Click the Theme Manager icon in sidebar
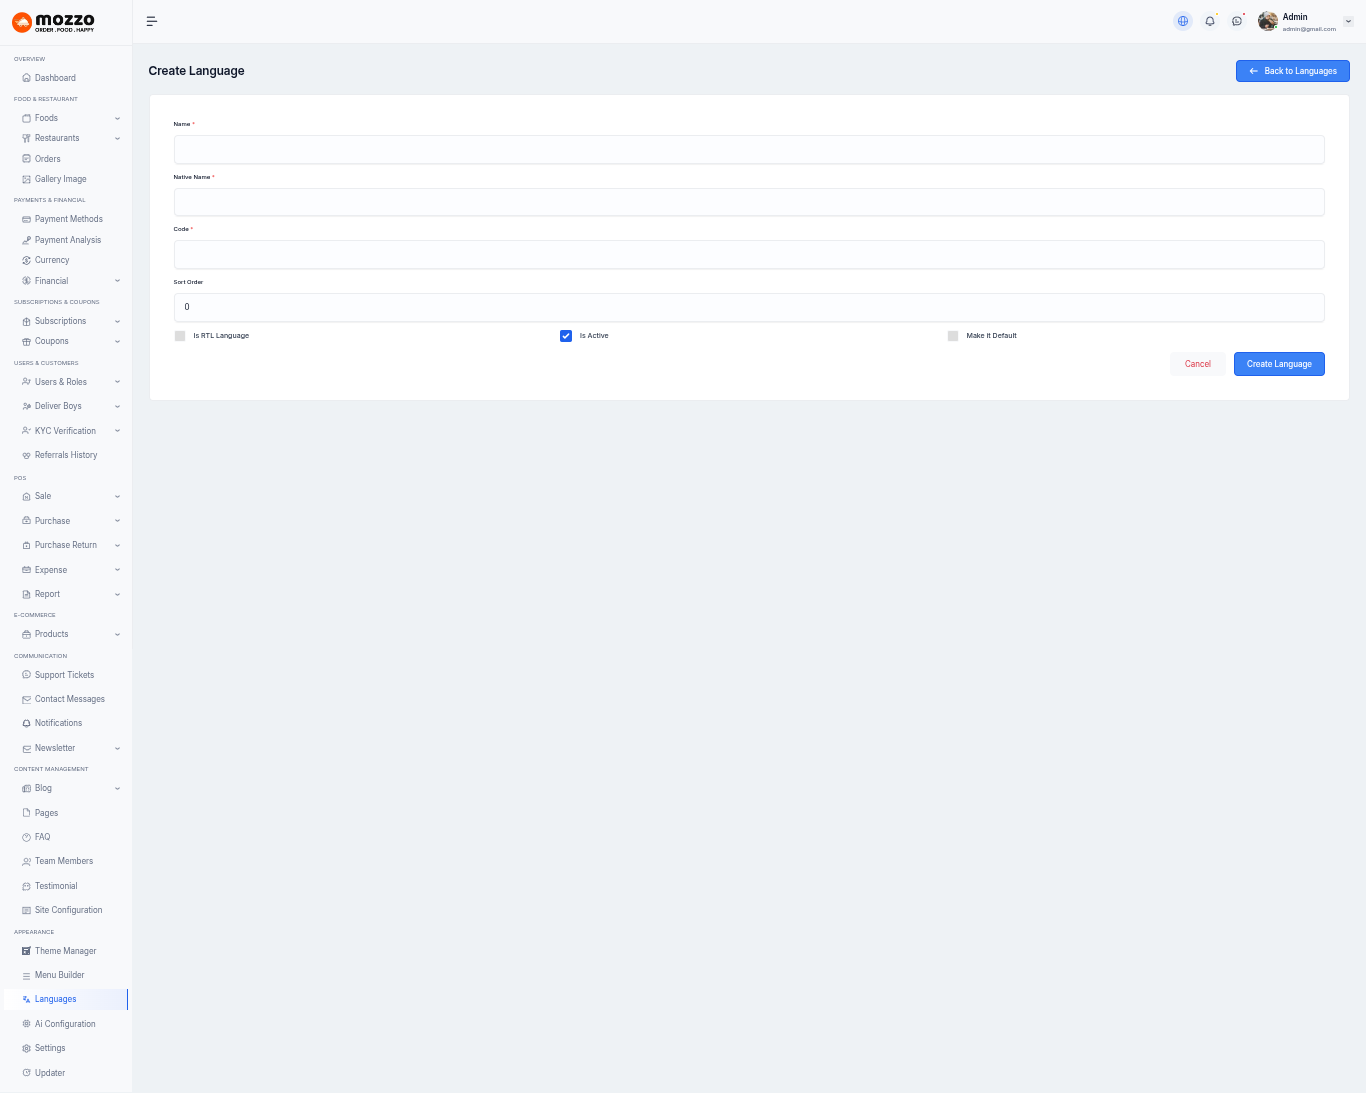This screenshot has height=1093, width=1366. pyautogui.click(x=26, y=951)
